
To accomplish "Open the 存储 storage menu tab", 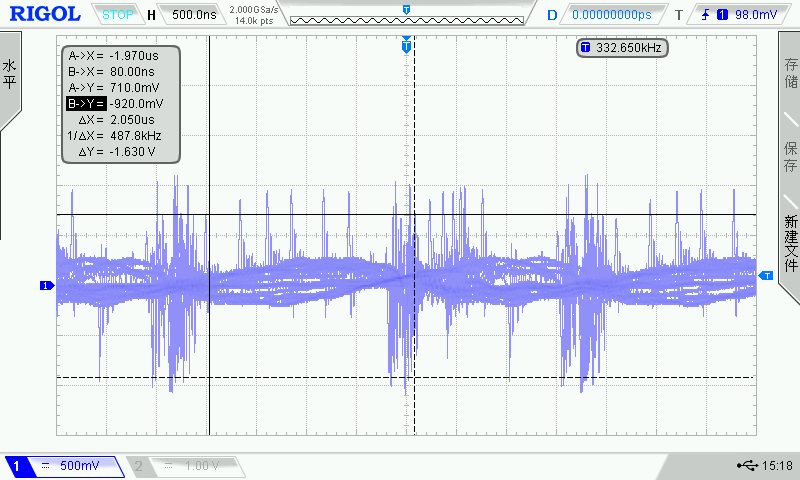I will tap(790, 73).
